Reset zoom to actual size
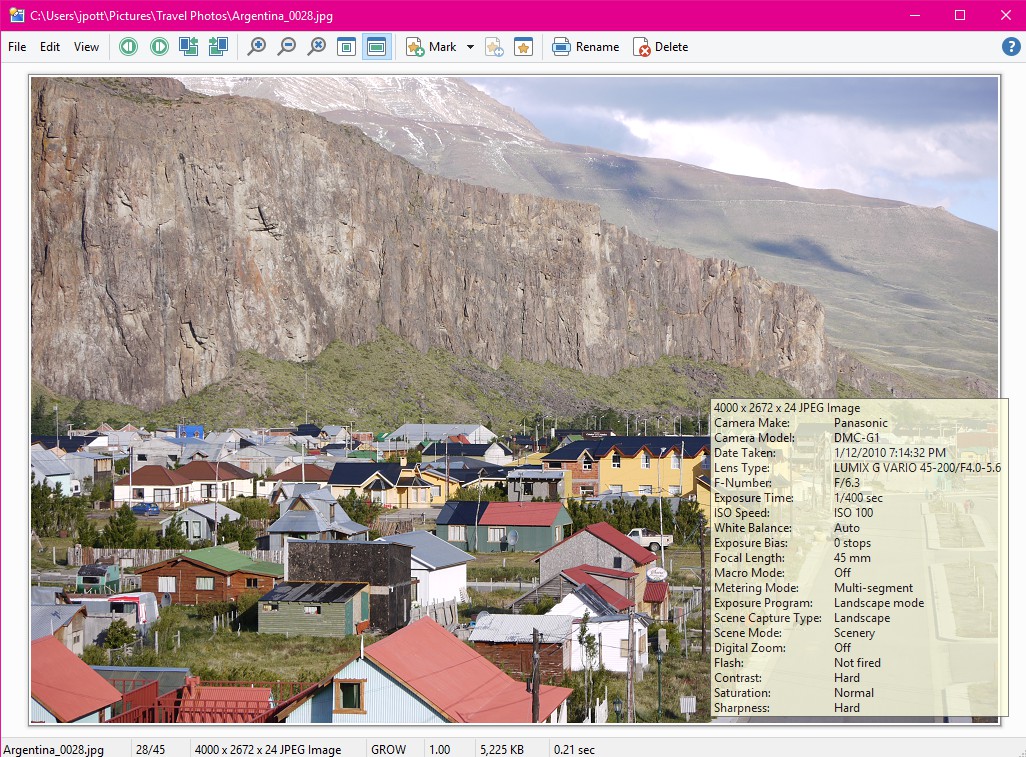This screenshot has height=757, width=1026. [317, 47]
